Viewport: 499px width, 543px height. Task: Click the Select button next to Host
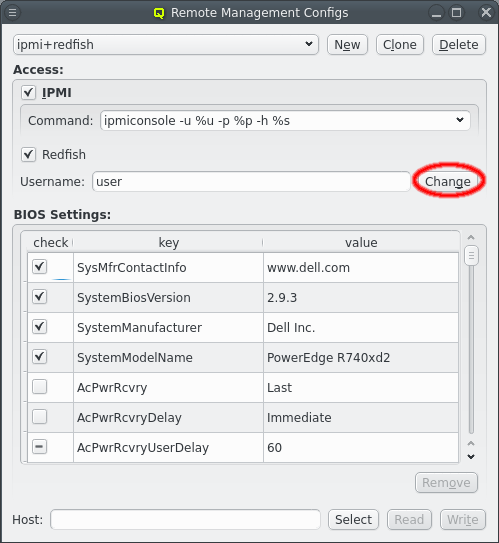click(x=353, y=519)
